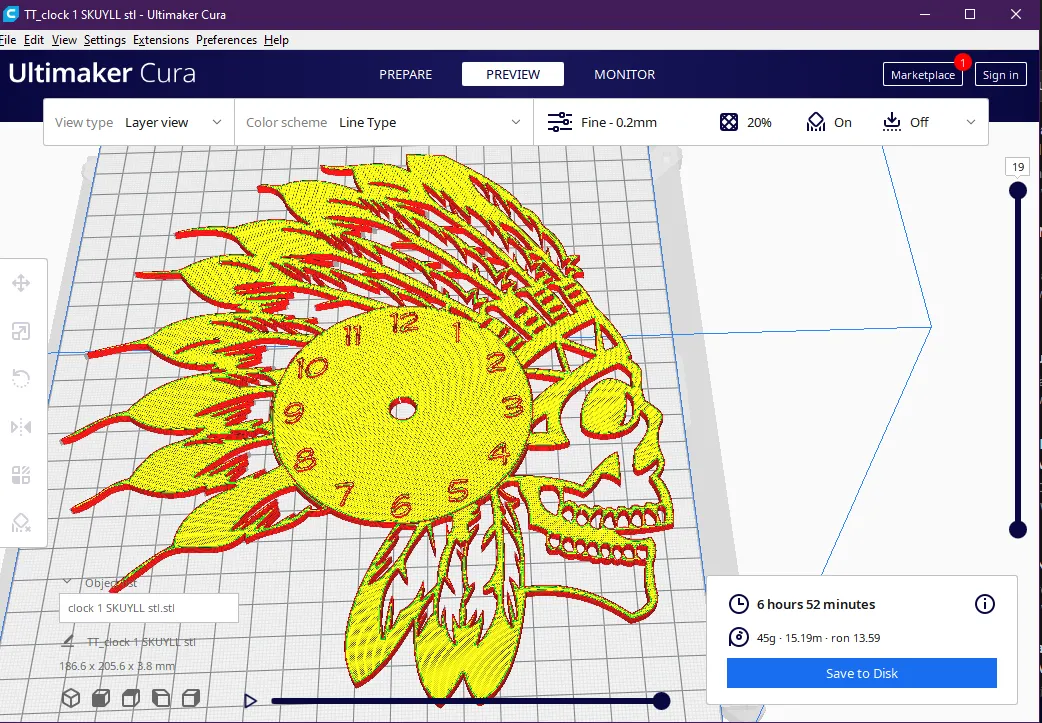Select the Rotate tool icon
The width and height of the screenshot is (1042, 723).
[x=21, y=379]
